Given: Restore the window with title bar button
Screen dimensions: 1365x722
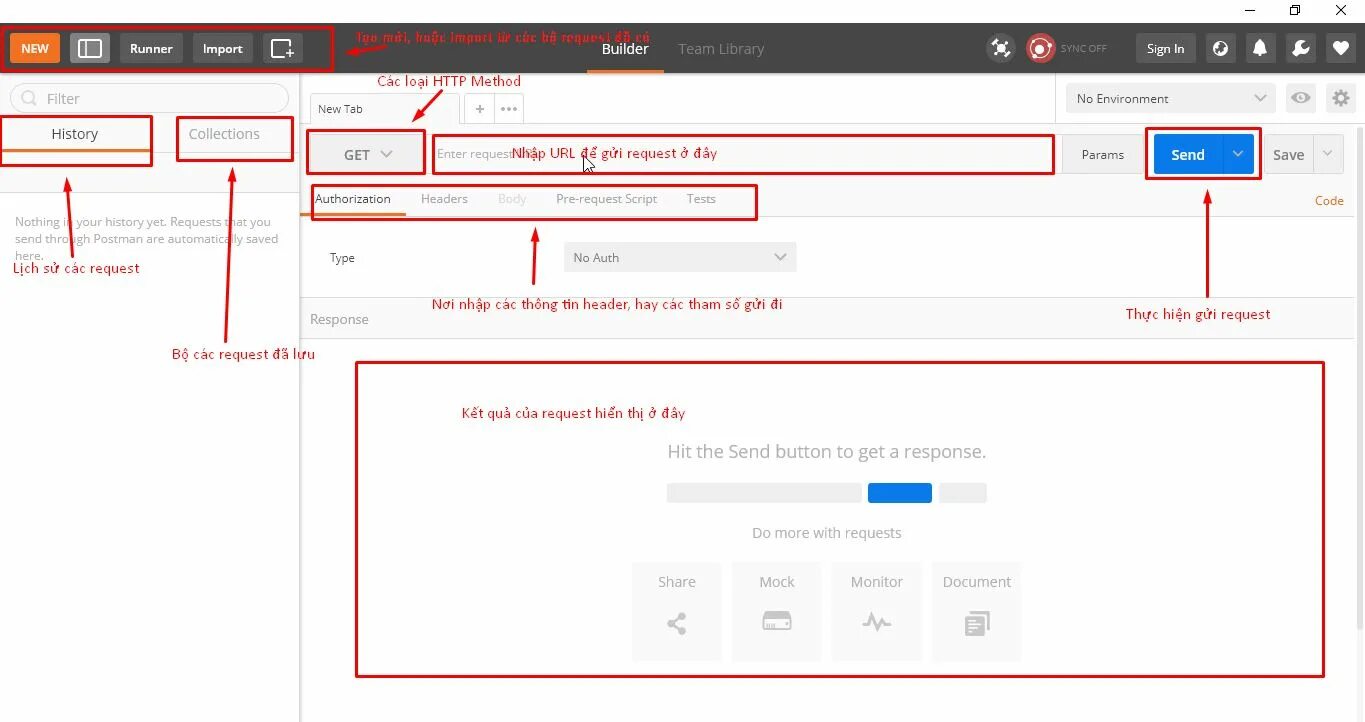Looking at the screenshot, I should click(x=1295, y=10).
